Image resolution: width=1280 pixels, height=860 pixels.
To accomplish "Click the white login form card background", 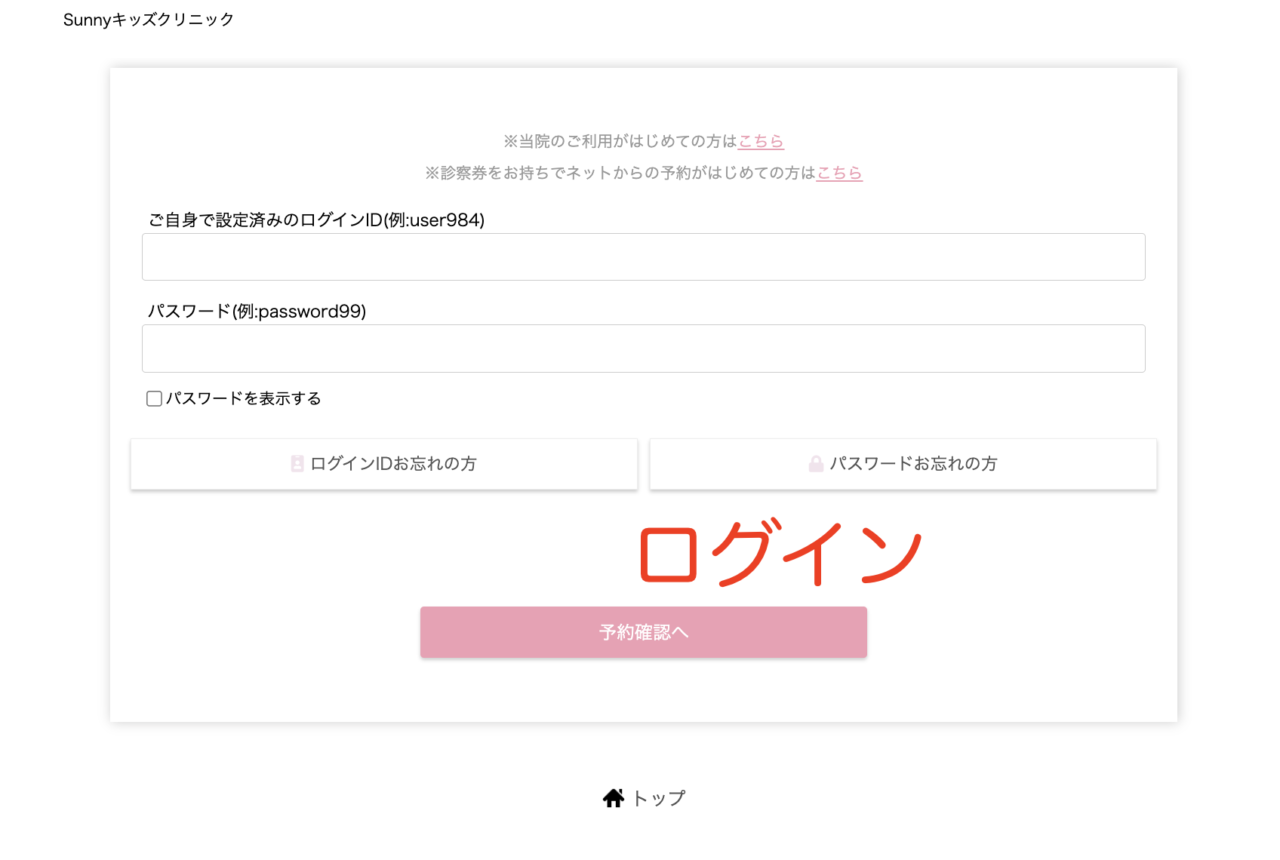I will pyautogui.click(x=250, y=600).
